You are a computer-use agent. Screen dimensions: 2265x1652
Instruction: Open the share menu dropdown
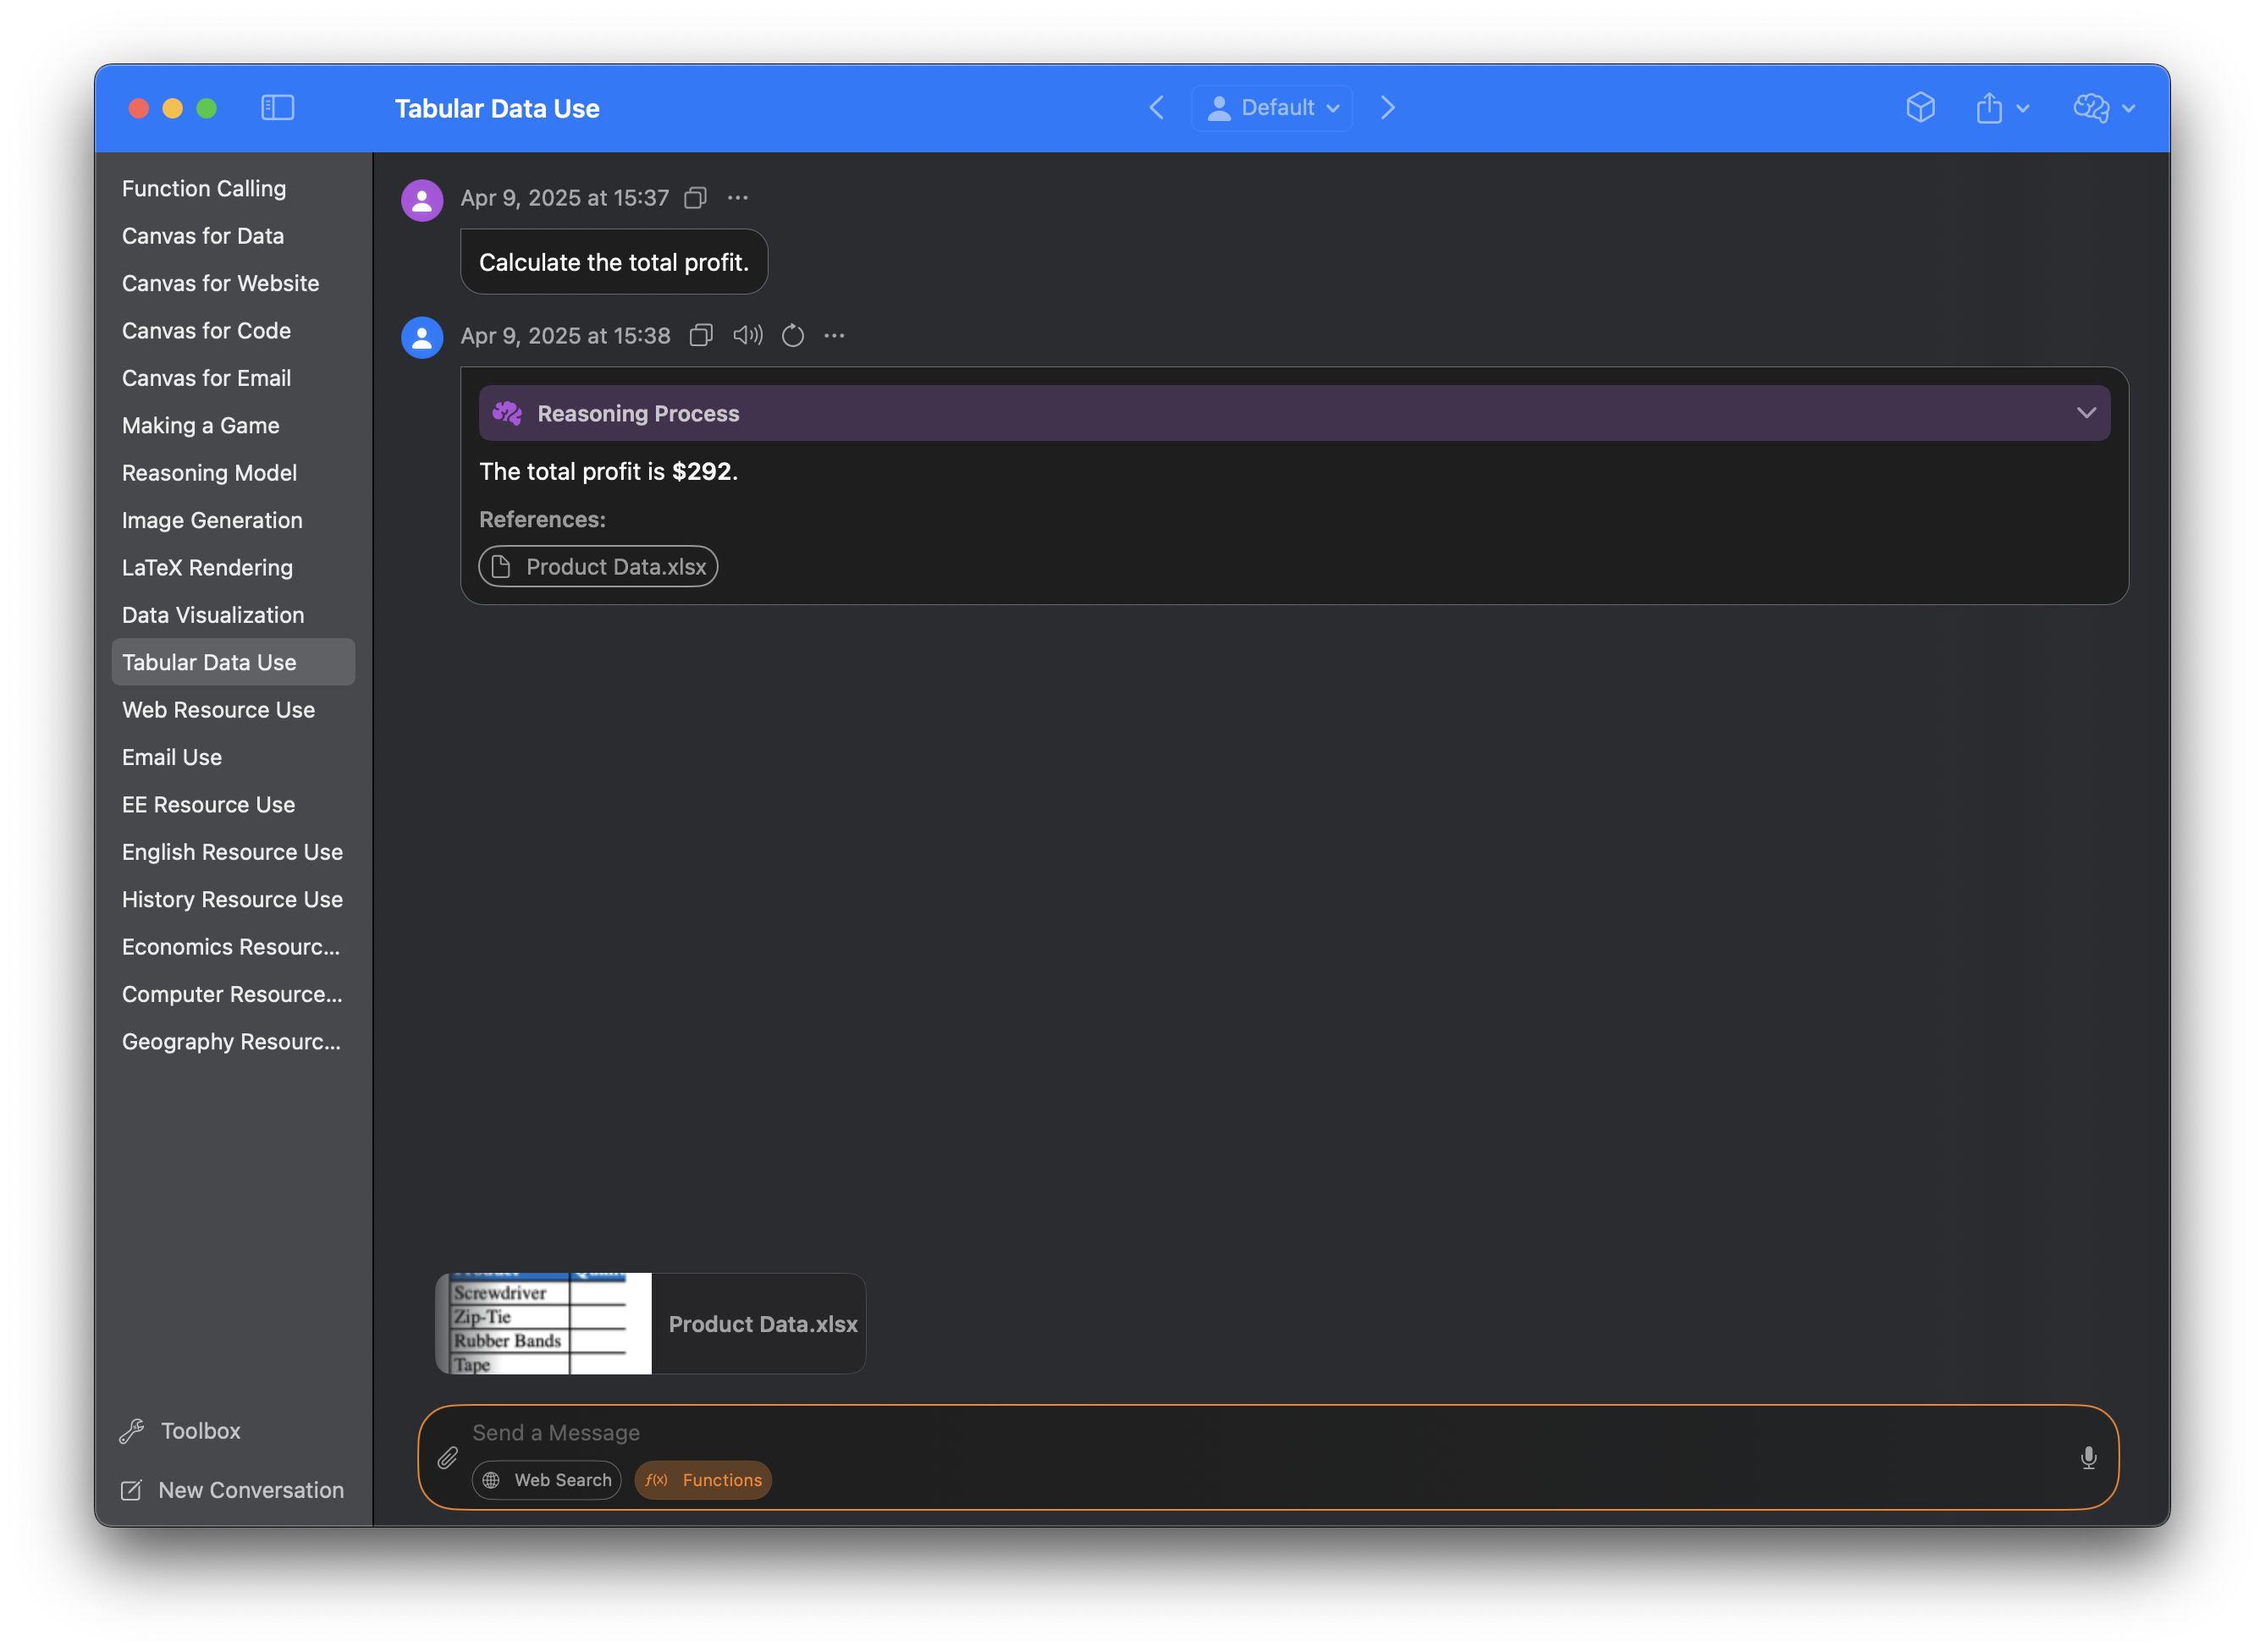pos(2001,108)
